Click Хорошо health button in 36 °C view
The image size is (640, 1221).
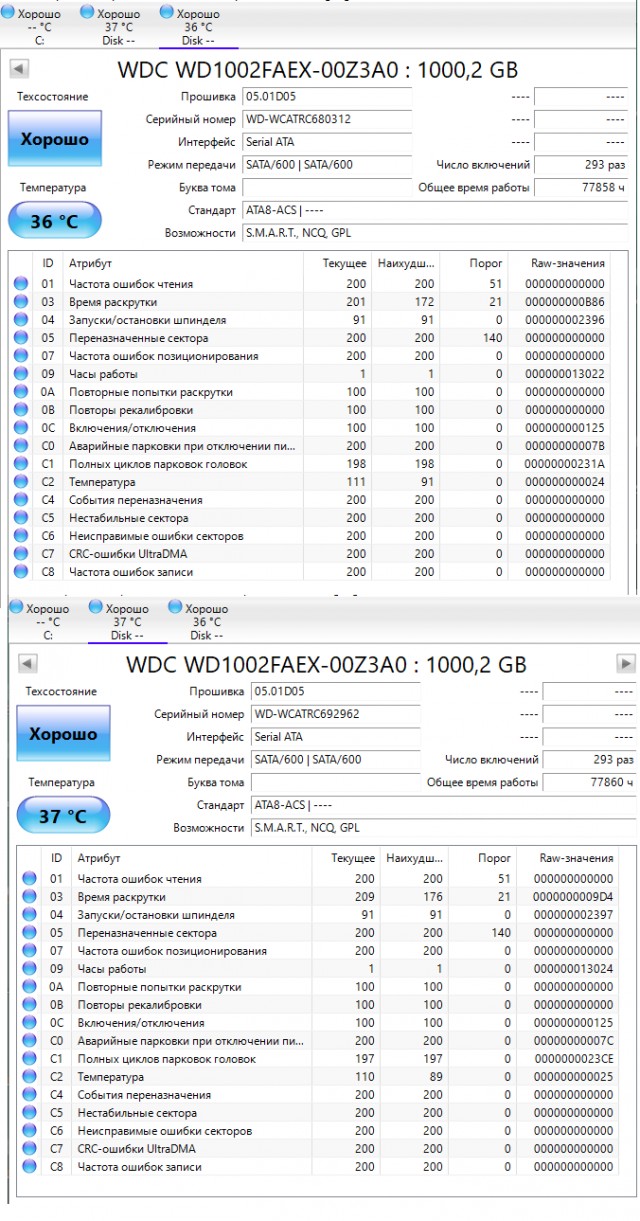pyautogui.click(x=55, y=139)
